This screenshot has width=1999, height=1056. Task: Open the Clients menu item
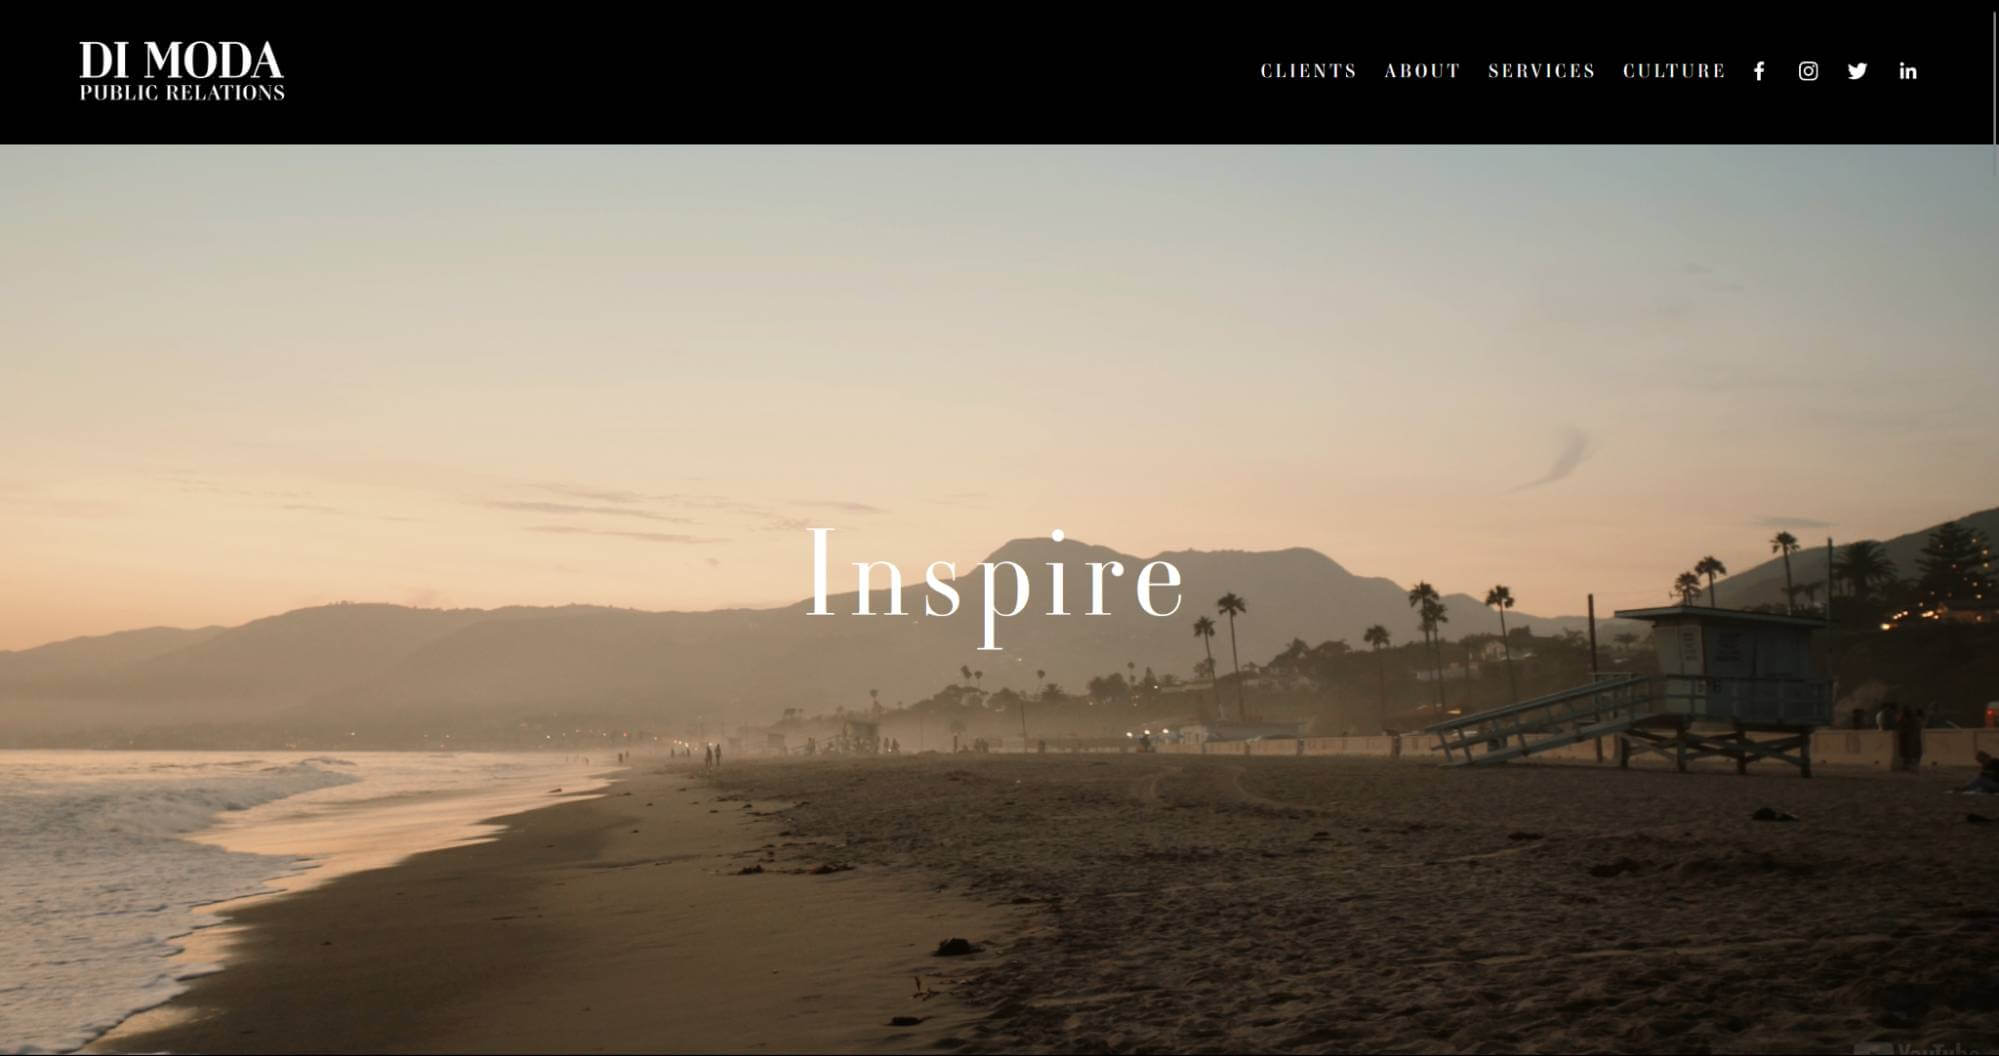coord(1308,71)
